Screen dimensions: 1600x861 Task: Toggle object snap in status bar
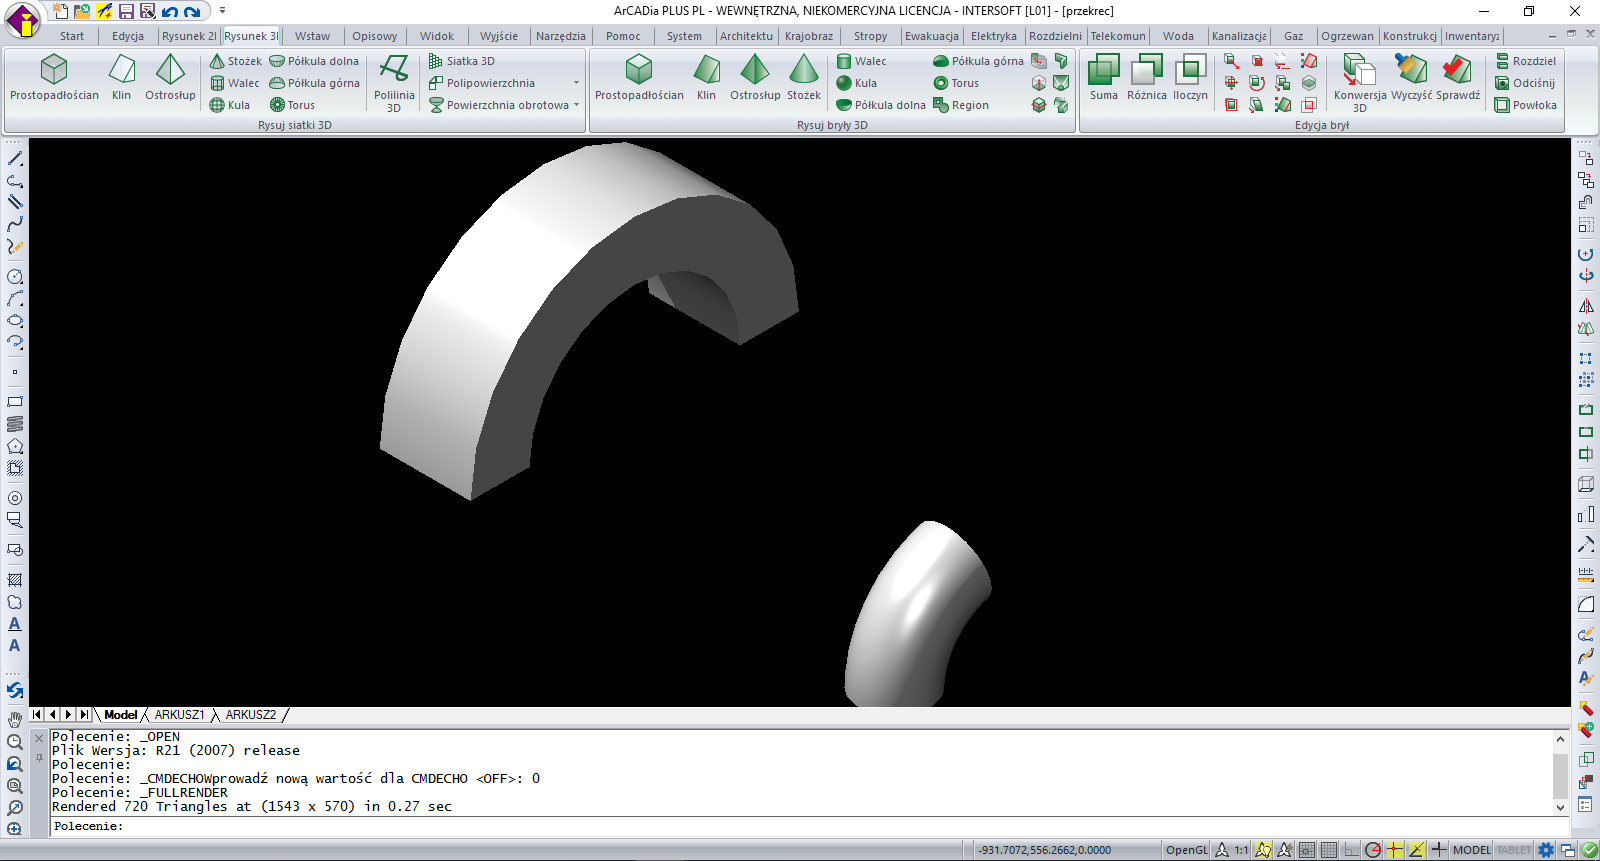(x=1395, y=850)
